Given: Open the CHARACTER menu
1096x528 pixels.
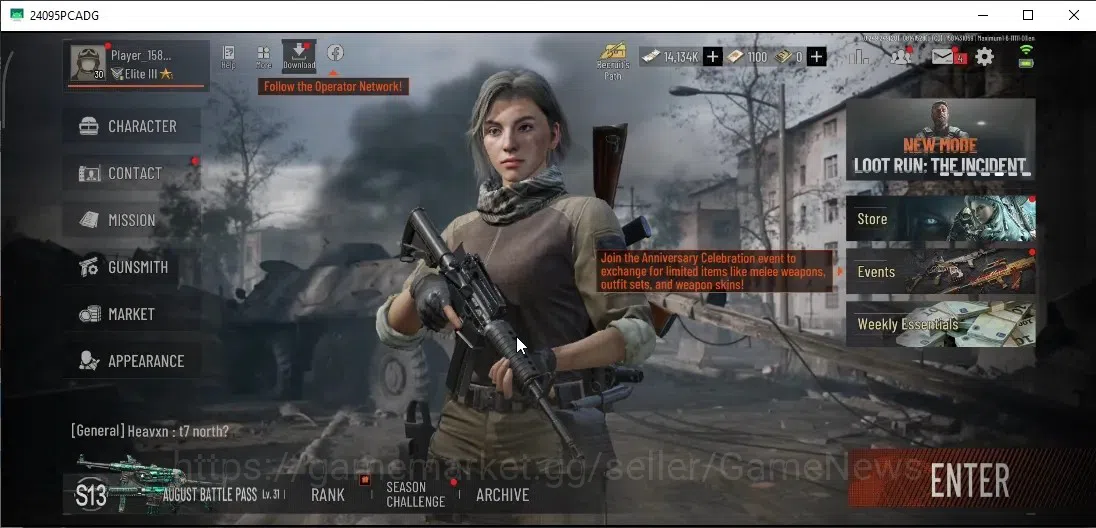Looking at the screenshot, I should click(132, 127).
